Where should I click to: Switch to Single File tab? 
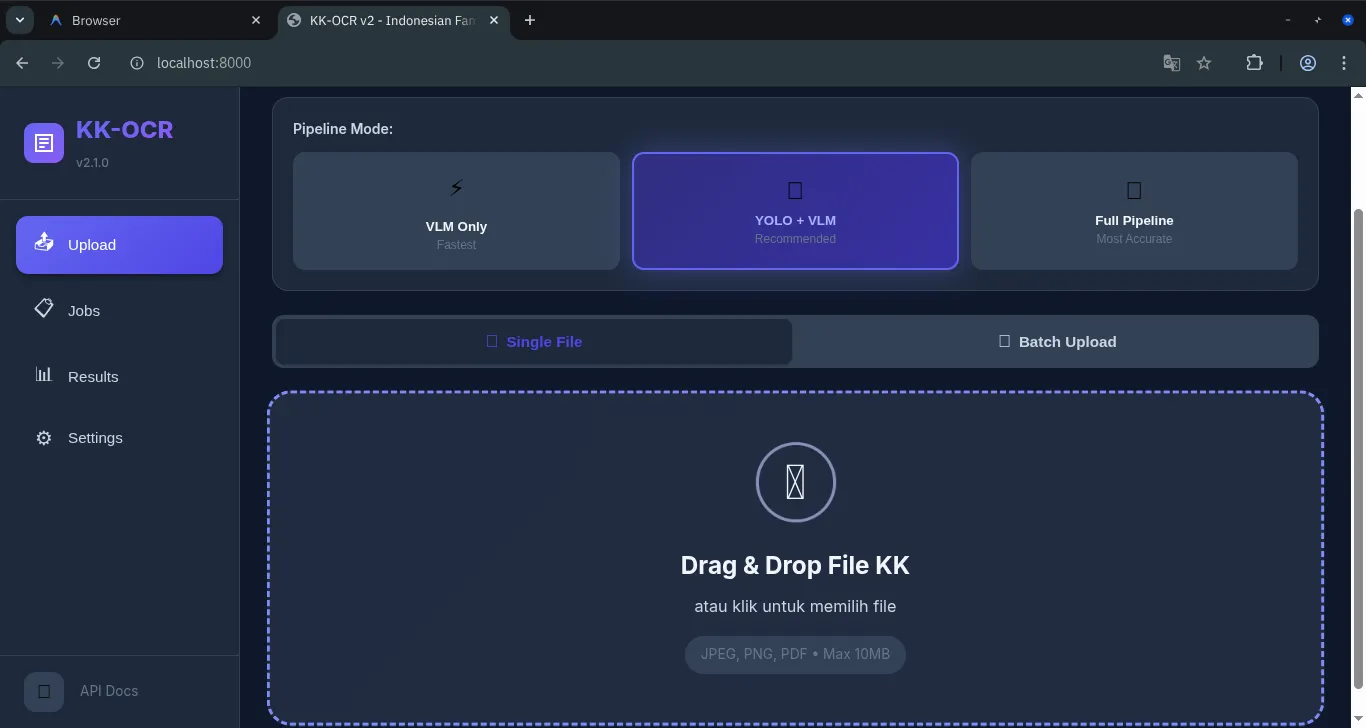tap(534, 342)
